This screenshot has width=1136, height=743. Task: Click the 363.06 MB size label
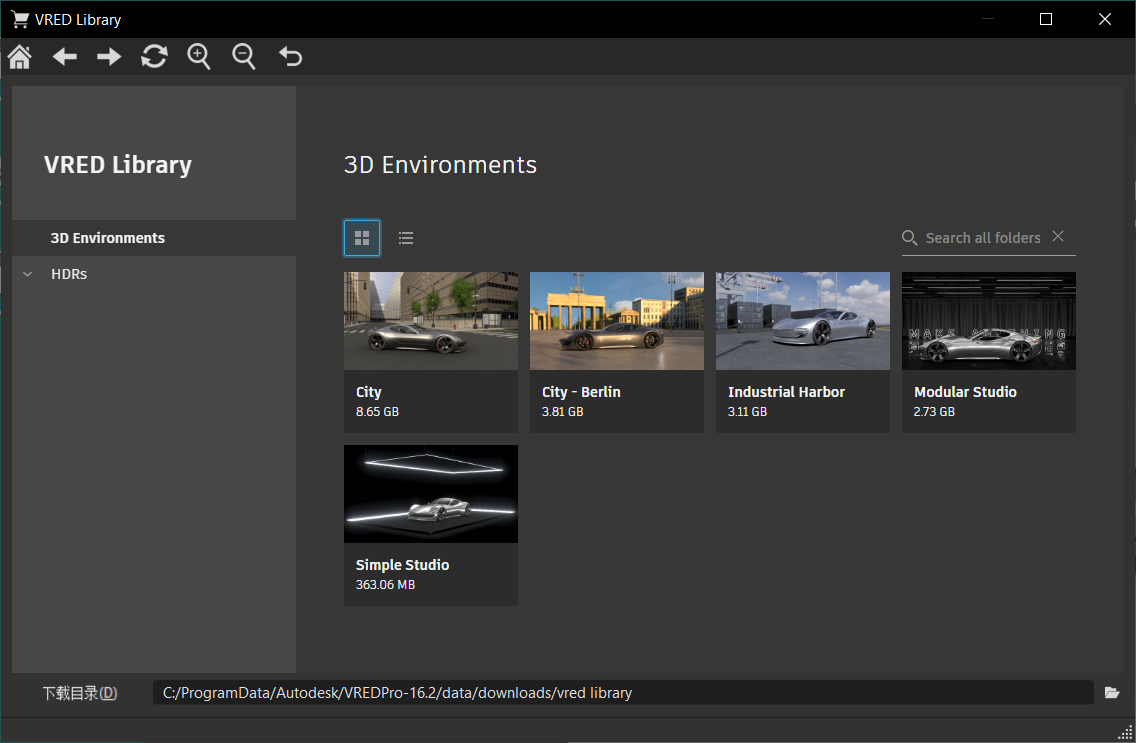[385, 584]
